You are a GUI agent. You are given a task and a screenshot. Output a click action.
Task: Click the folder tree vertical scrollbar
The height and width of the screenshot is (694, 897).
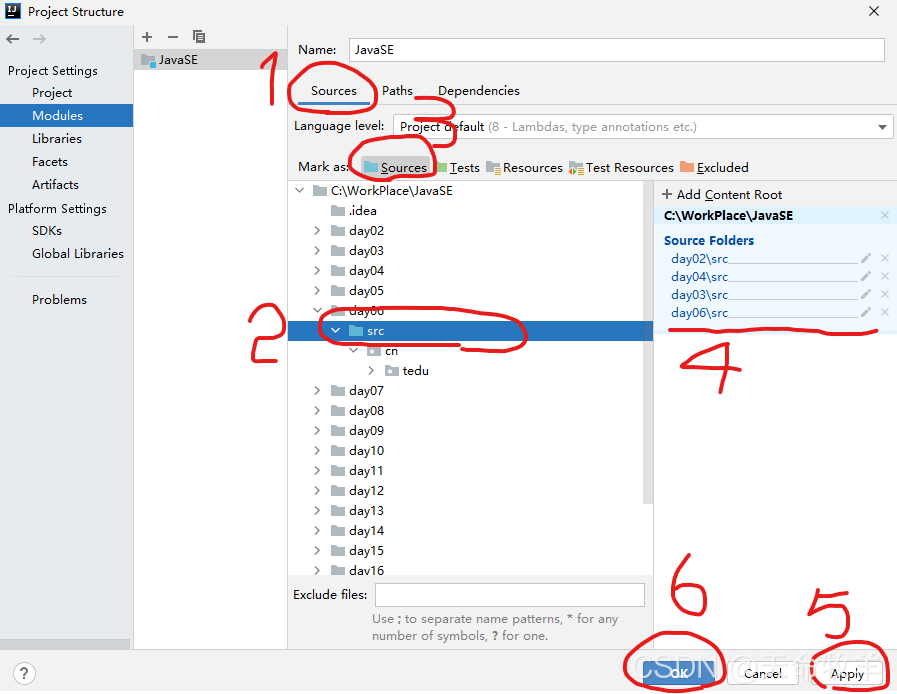point(648,343)
